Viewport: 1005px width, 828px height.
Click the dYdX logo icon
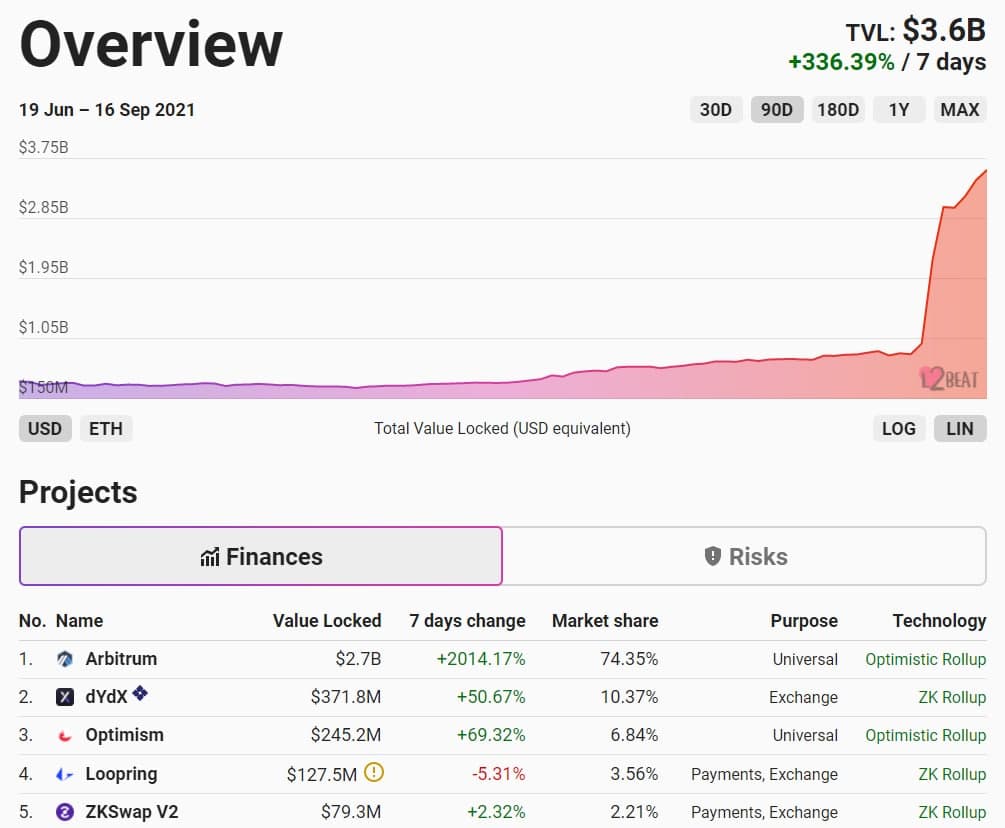(65, 697)
